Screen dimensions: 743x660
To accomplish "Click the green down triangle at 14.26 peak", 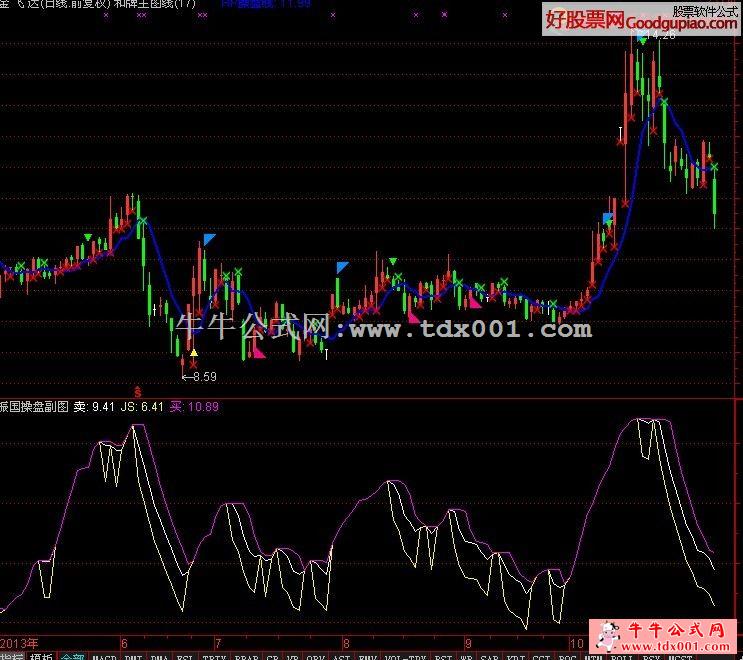I will [641, 37].
